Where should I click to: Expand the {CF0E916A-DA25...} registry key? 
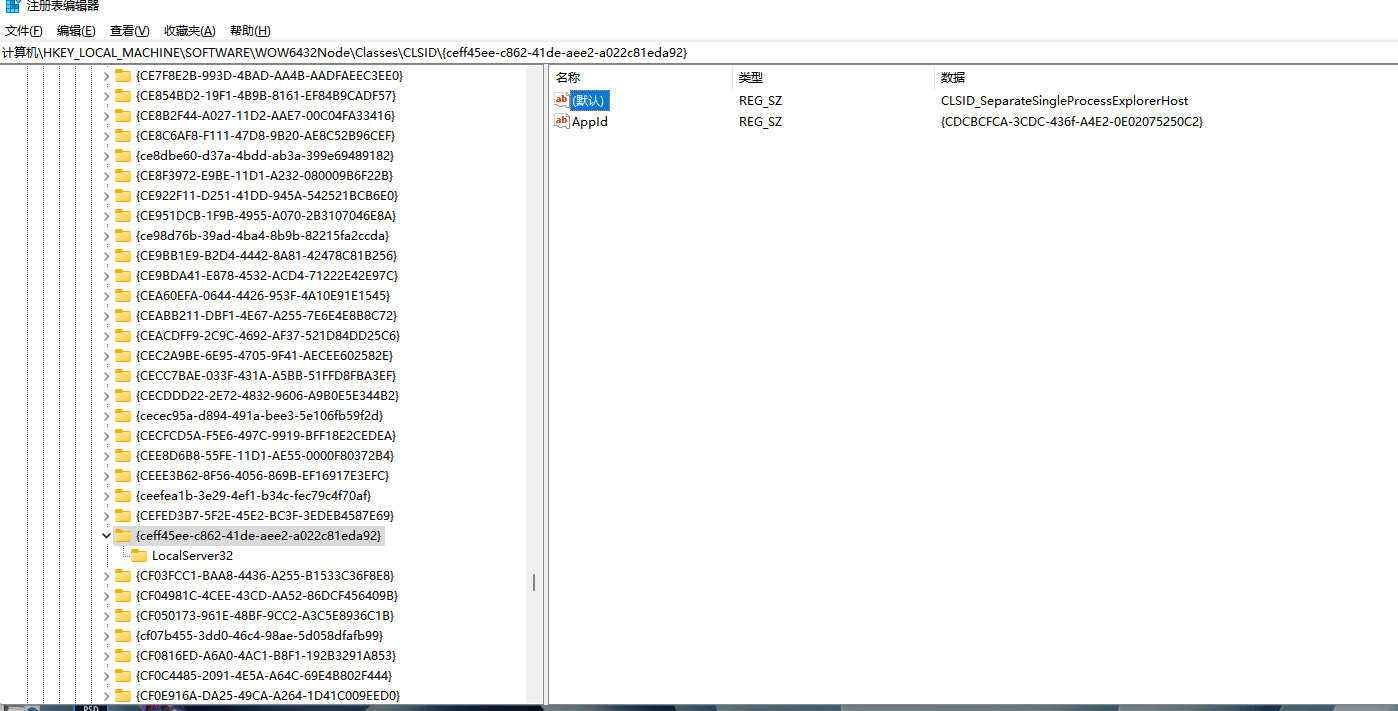106,695
